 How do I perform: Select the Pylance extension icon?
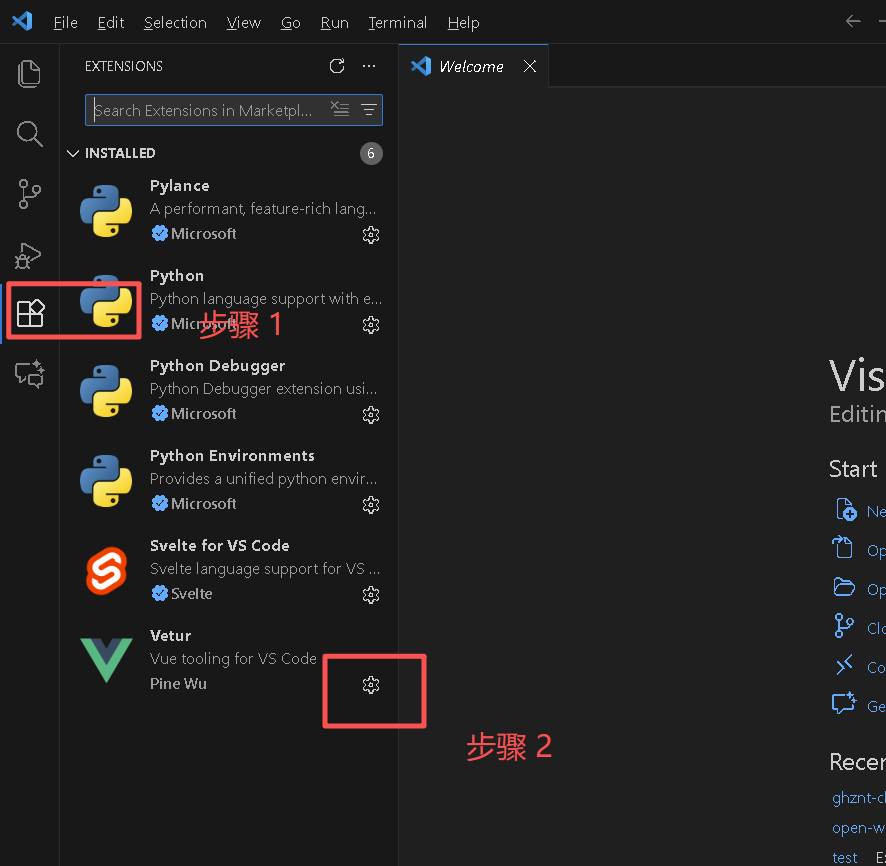click(106, 211)
